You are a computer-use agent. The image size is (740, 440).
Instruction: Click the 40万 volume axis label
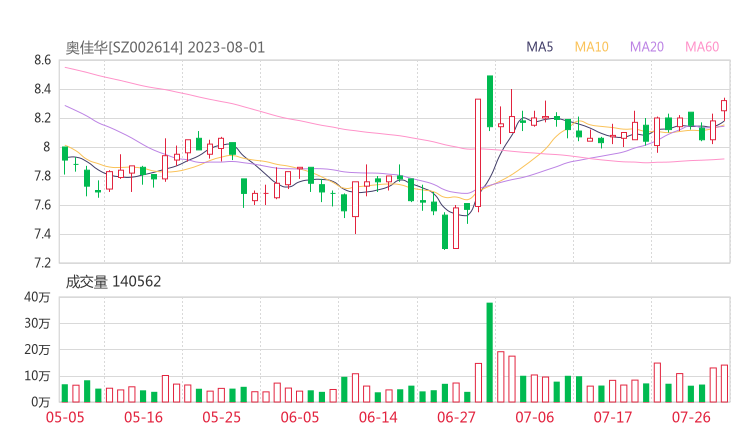click(x=38, y=297)
